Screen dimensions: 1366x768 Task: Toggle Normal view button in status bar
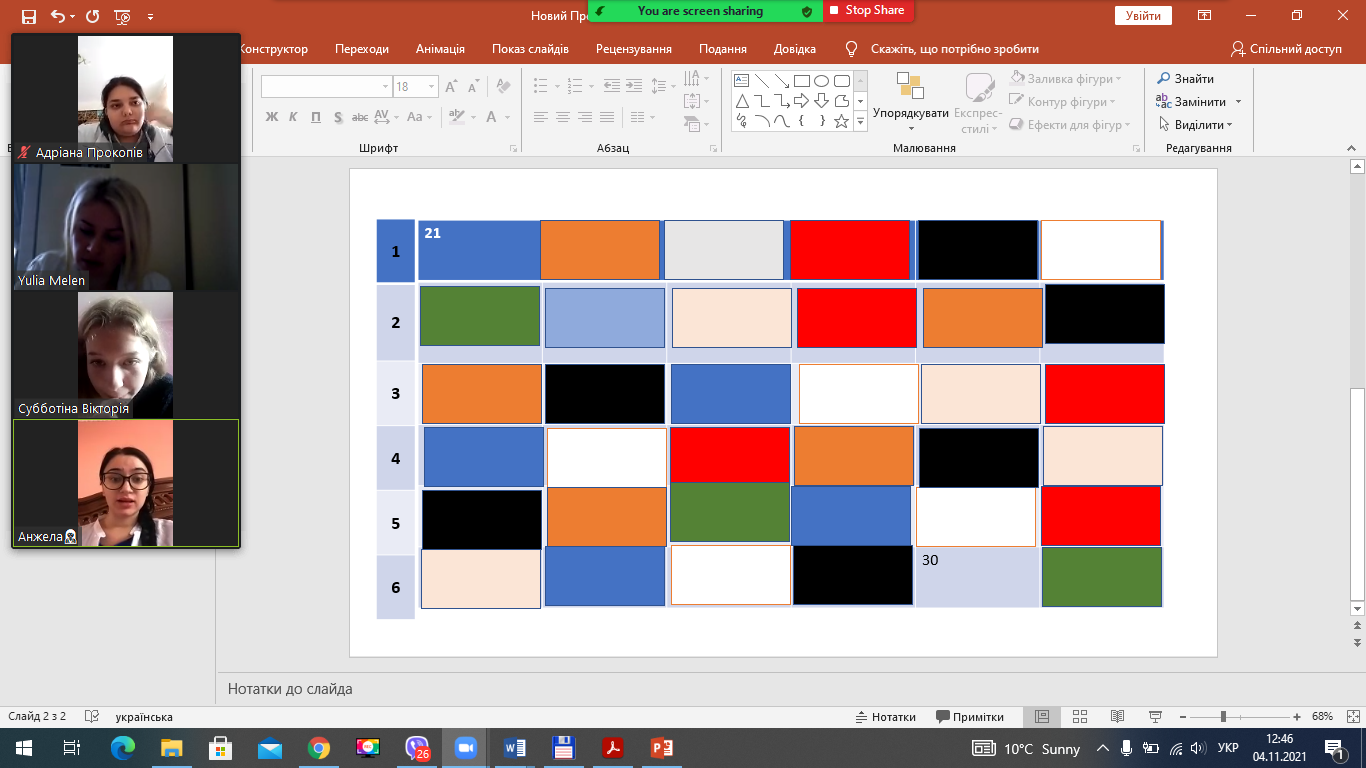point(1041,717)
